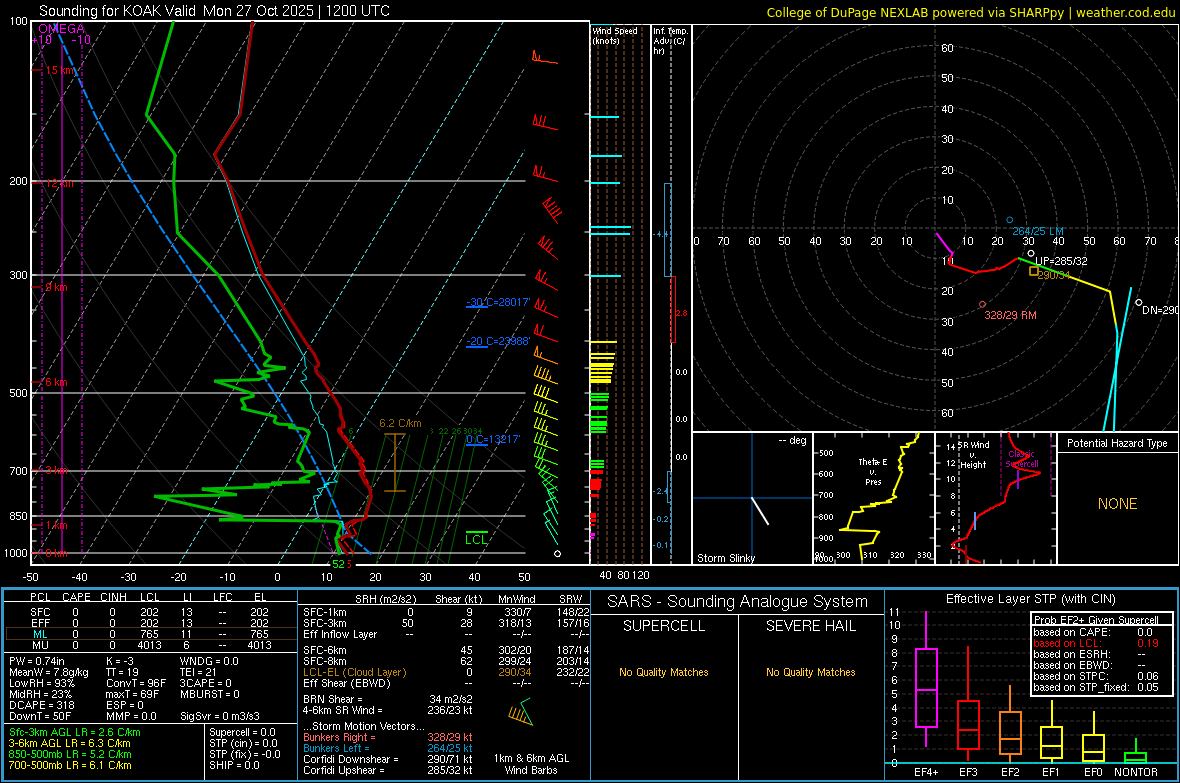
Task: Select the MU parcel row
Action: tap(151, 645)
